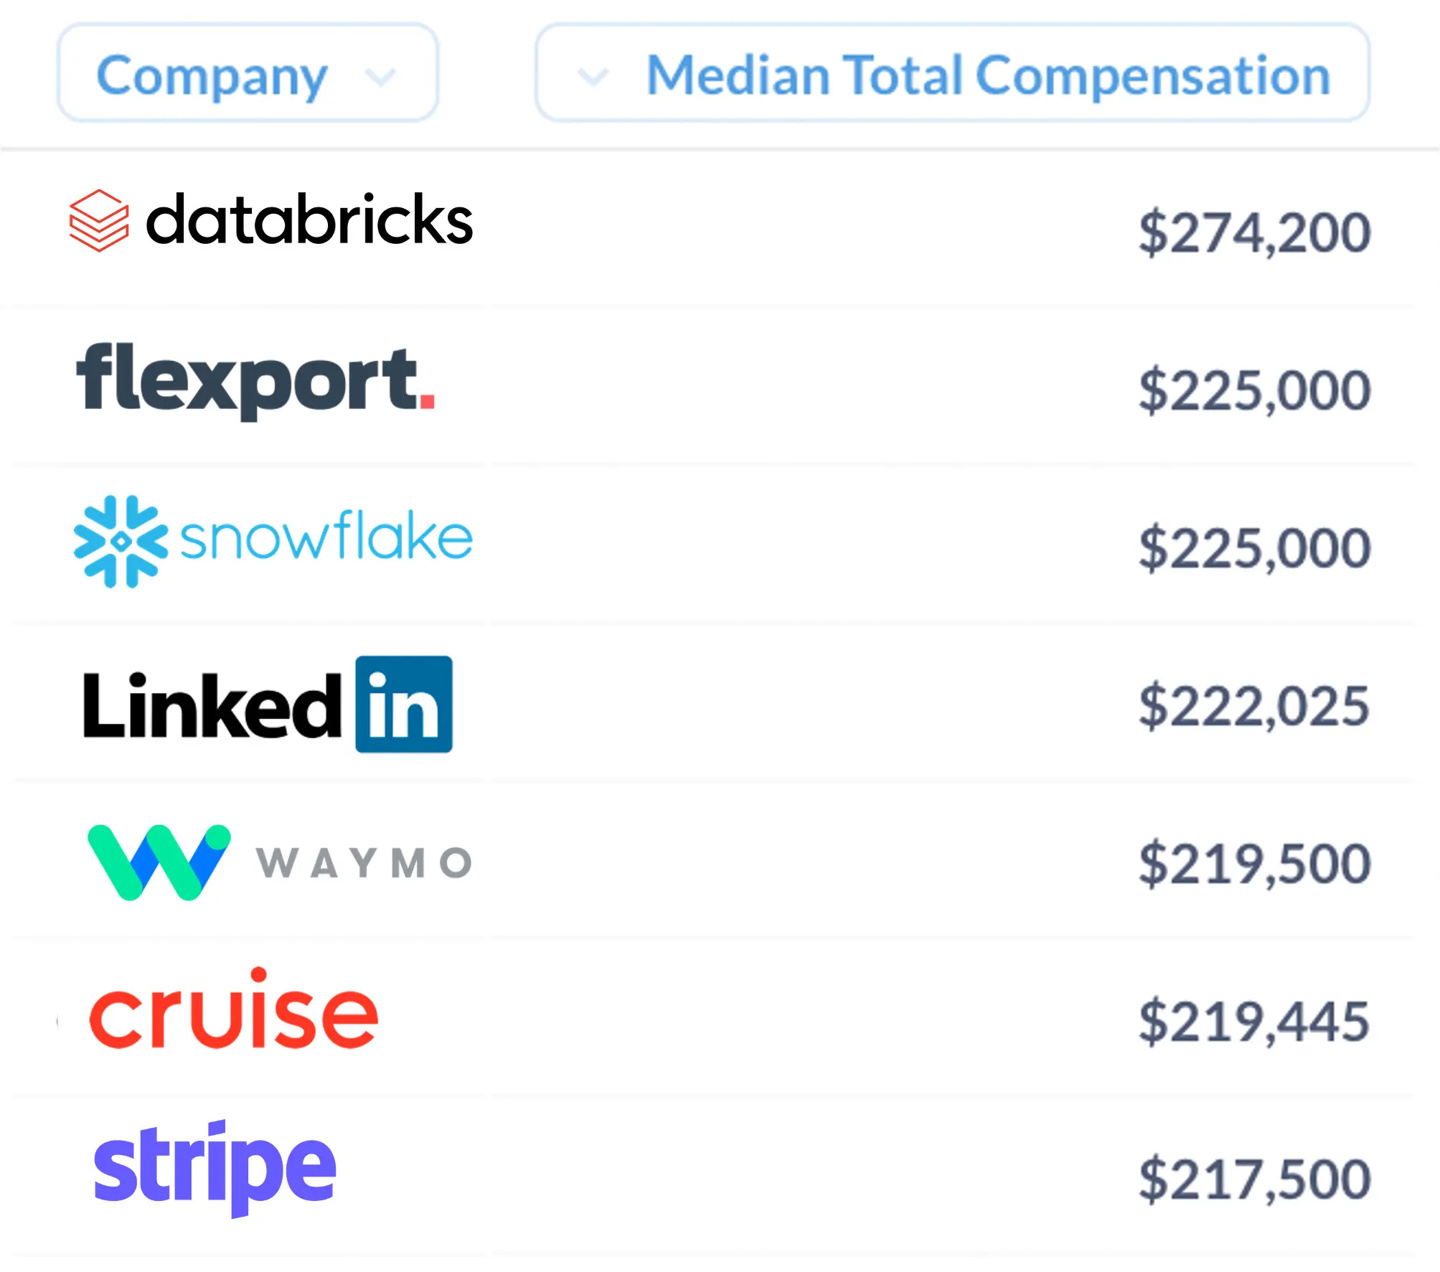Screen dimensions: 1440x1272
Task: Select Databricks compensation value $274,200
Action: pyautogui.click(x=1254, y=233)
